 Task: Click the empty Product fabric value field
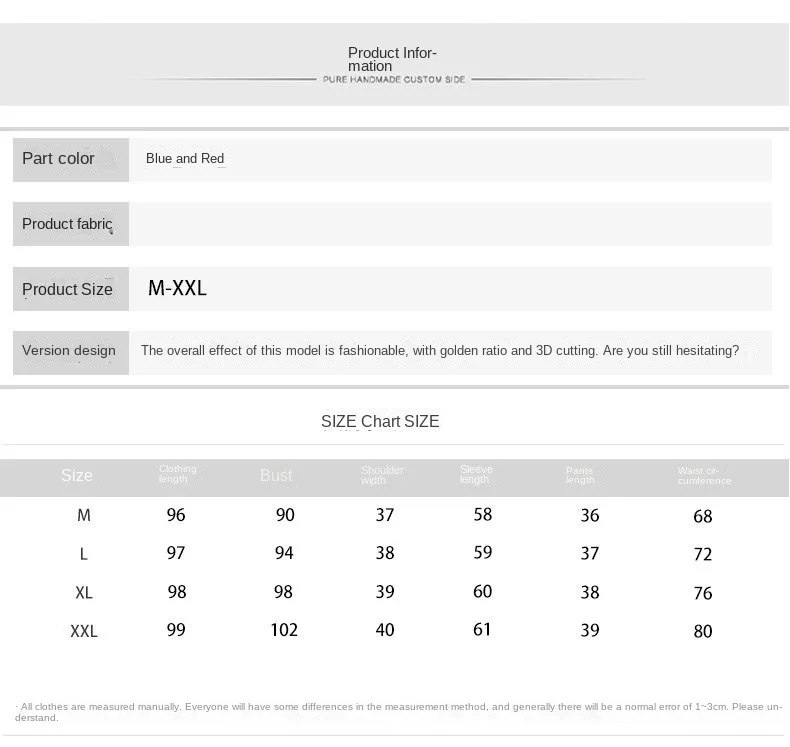click(450, 224)
